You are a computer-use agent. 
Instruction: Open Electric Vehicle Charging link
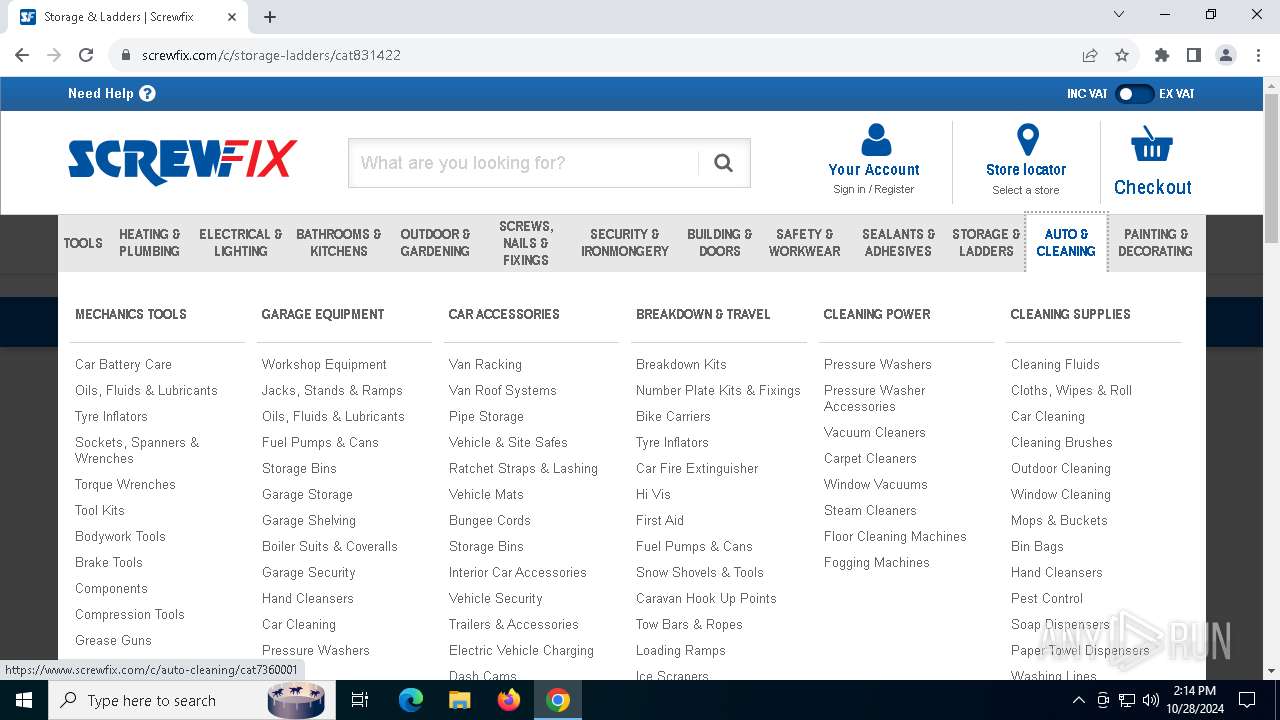[x=521, y=650]
